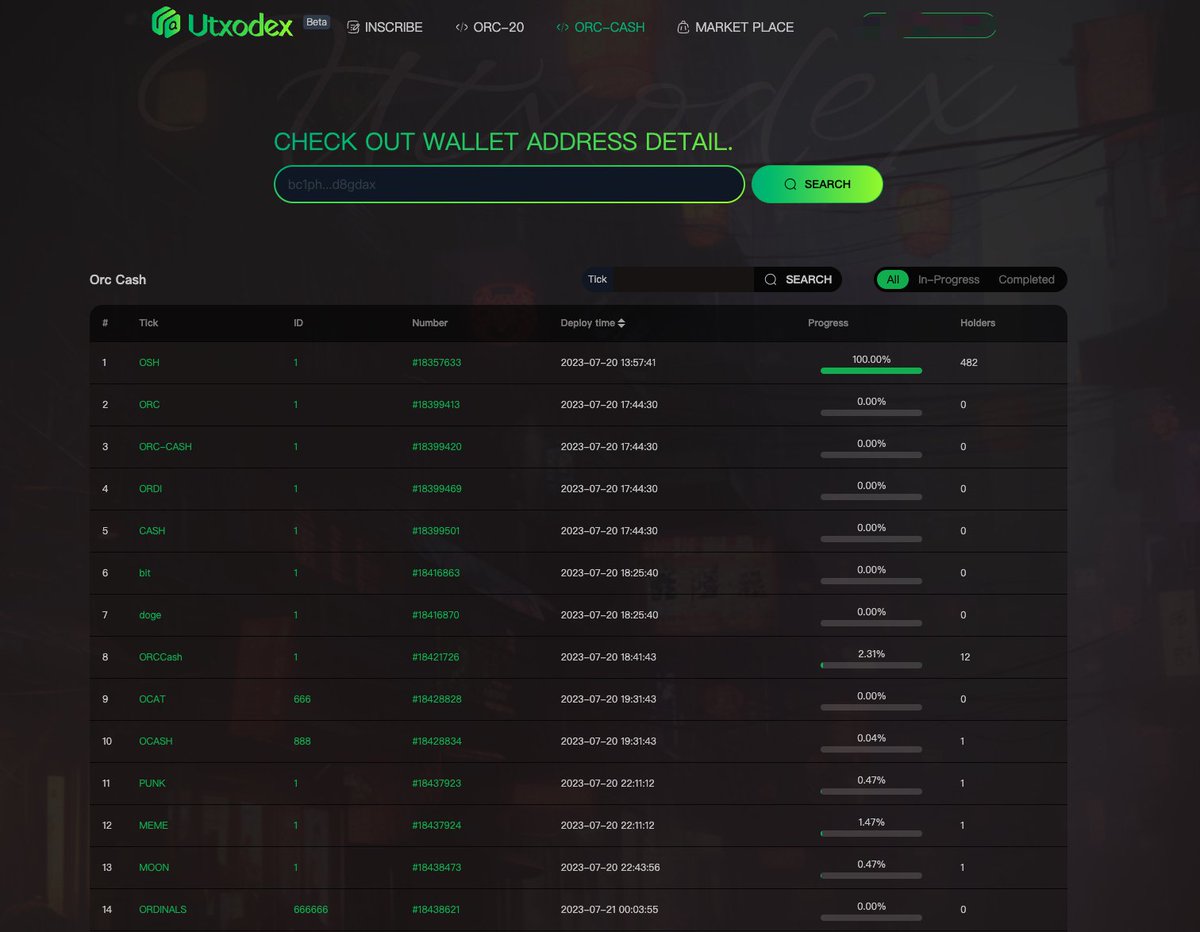Viewport: 1200px width, 932px height.
Task: Open the ORCCash tick link
Action: (x=160, y=657)
